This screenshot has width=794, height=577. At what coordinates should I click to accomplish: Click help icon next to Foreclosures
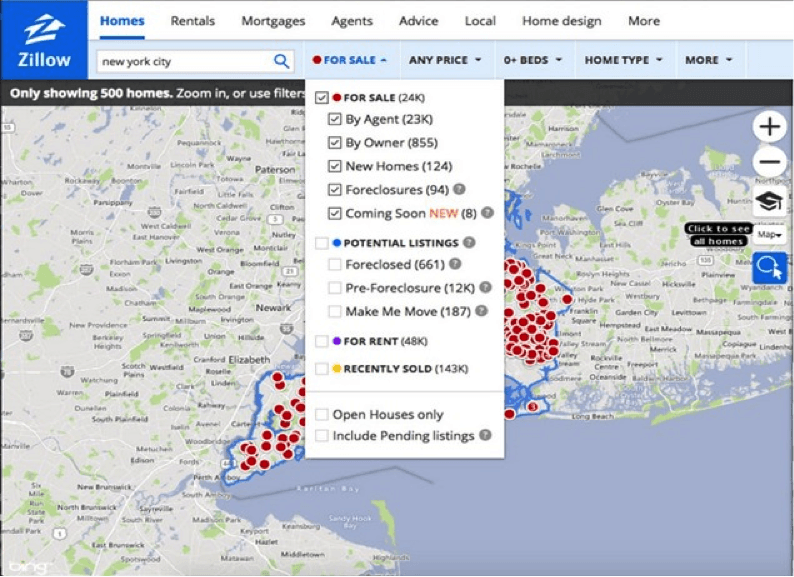click(x=459, y=189)
